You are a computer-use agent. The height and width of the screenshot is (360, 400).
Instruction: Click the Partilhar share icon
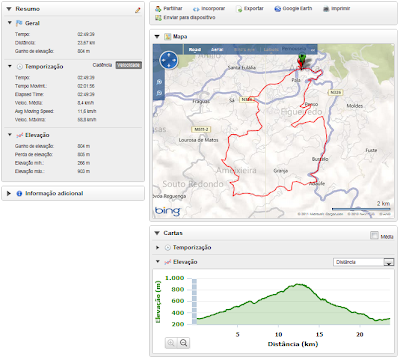click(x=158, y=9)
